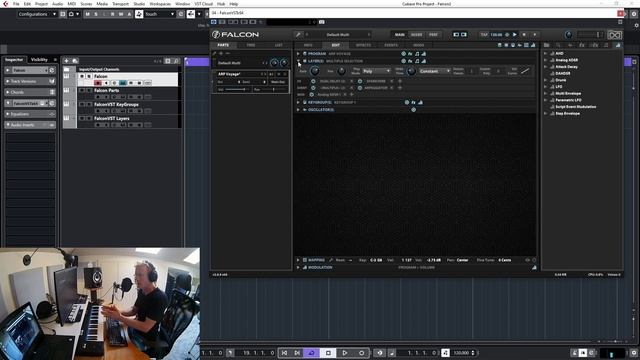640x360 pixels.
Task: Toggle Record Enable on the Falcon track
Action: 98,83
